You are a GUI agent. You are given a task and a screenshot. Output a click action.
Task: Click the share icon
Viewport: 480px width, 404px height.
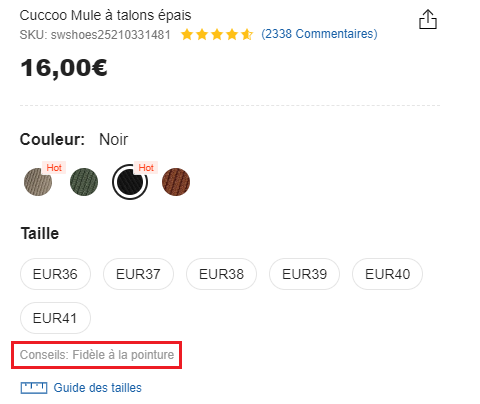(428, 19)
